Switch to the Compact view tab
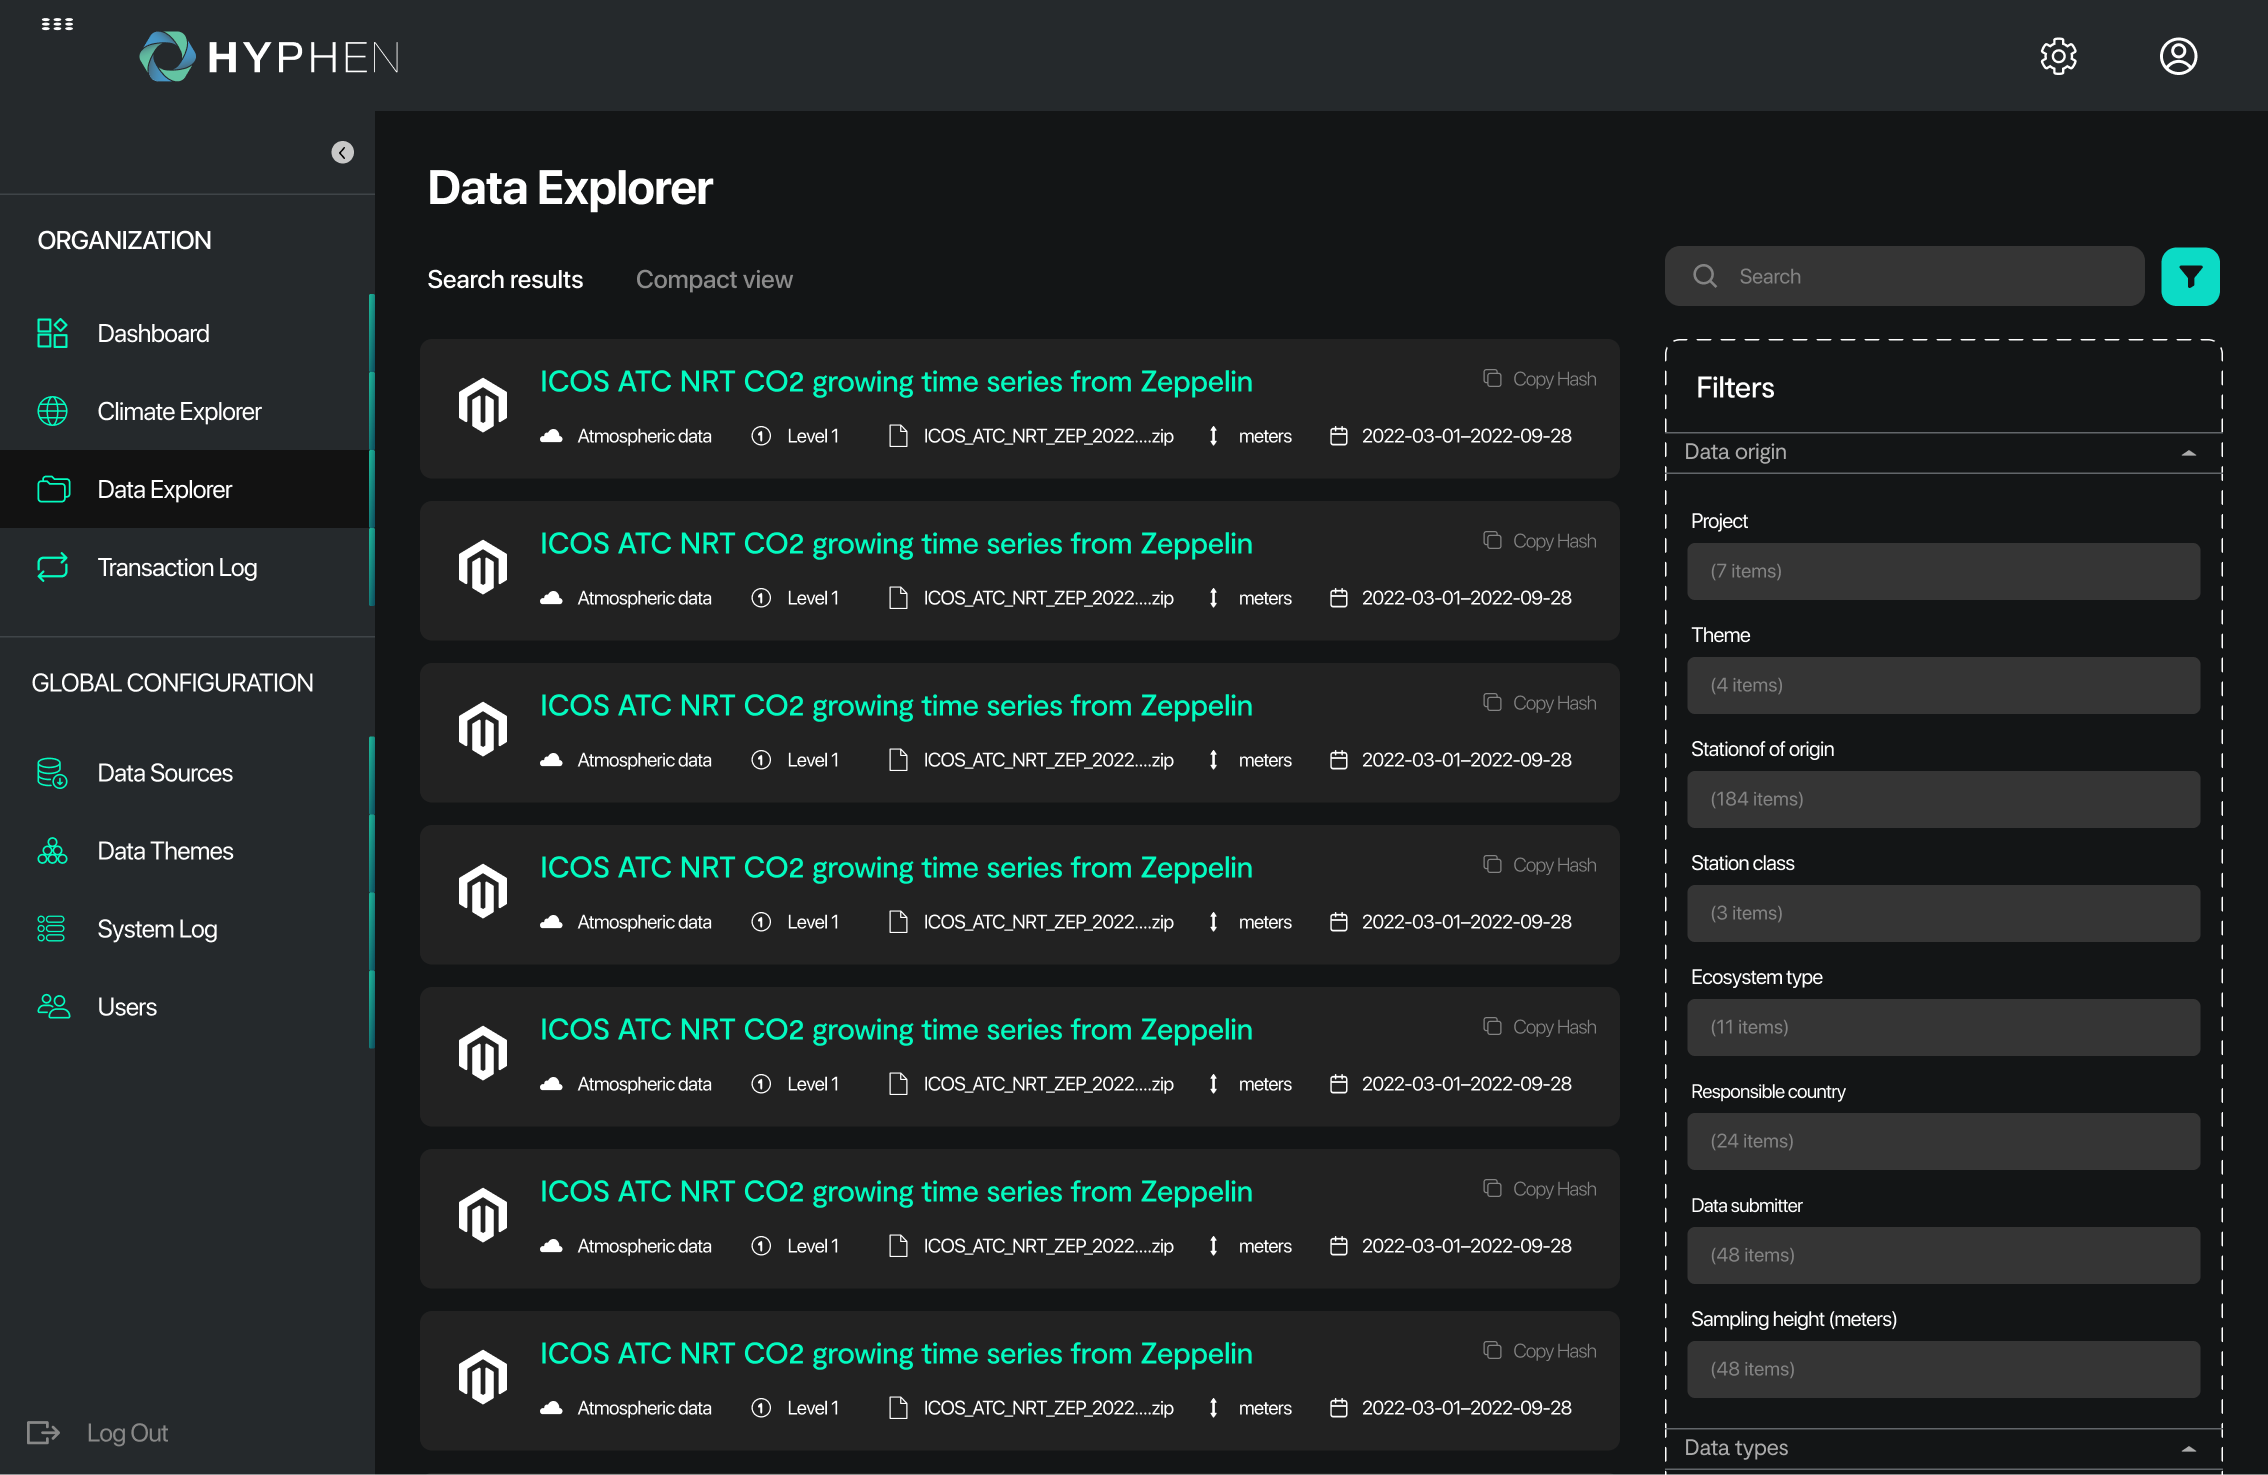This screenshot has width=2268, height=1475. pos(714,279)
